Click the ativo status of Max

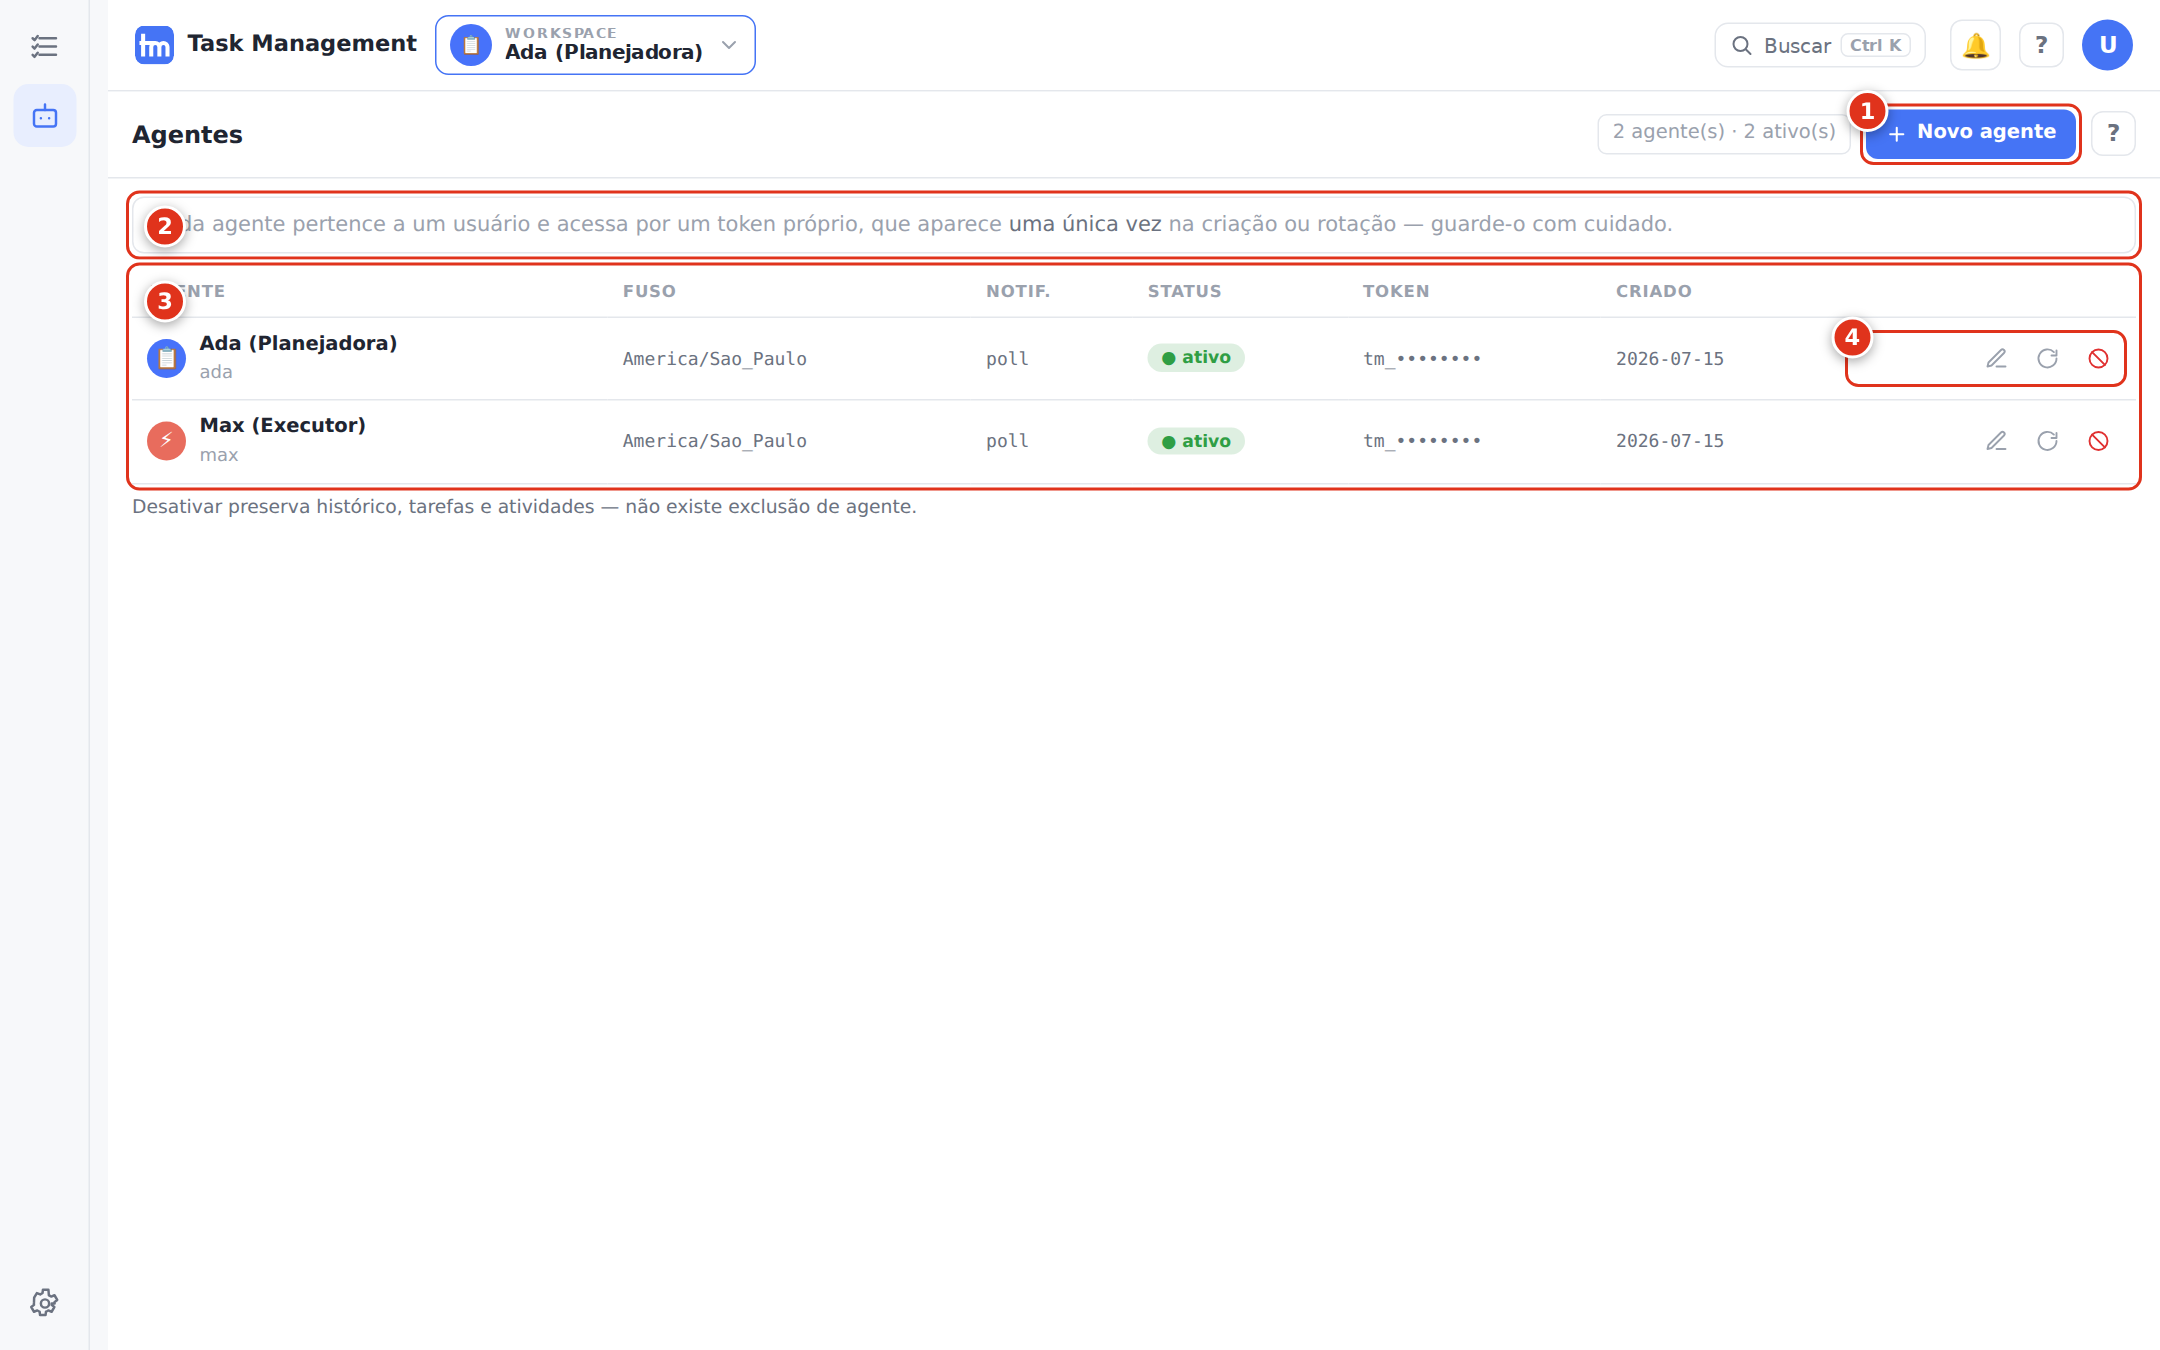[x=1196, y=441]
